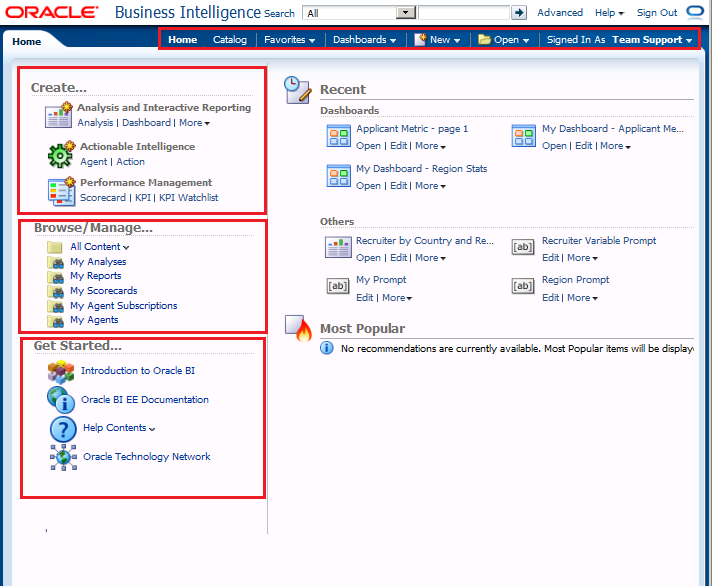
Task: Click the Performance Management icon
Action: (x=61, y=191)
